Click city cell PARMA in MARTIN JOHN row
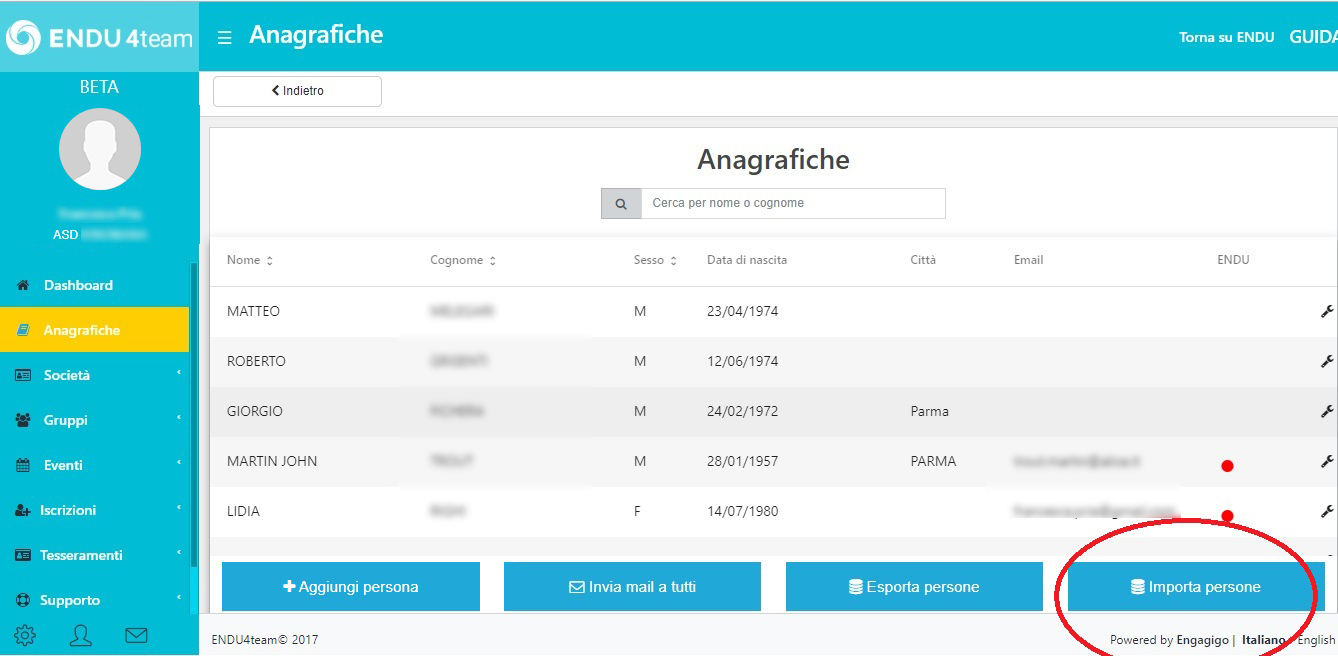The image size is (1338, 656). pyautogui.click(x=933, y=461)
